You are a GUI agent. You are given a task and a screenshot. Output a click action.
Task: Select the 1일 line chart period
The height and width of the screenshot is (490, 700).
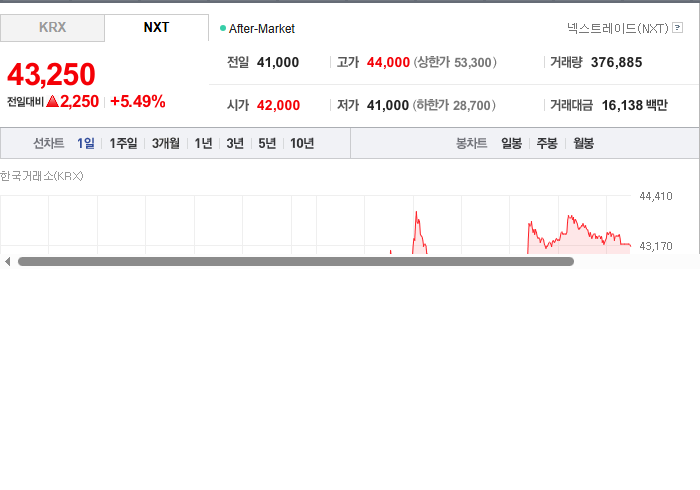point(86,143)
